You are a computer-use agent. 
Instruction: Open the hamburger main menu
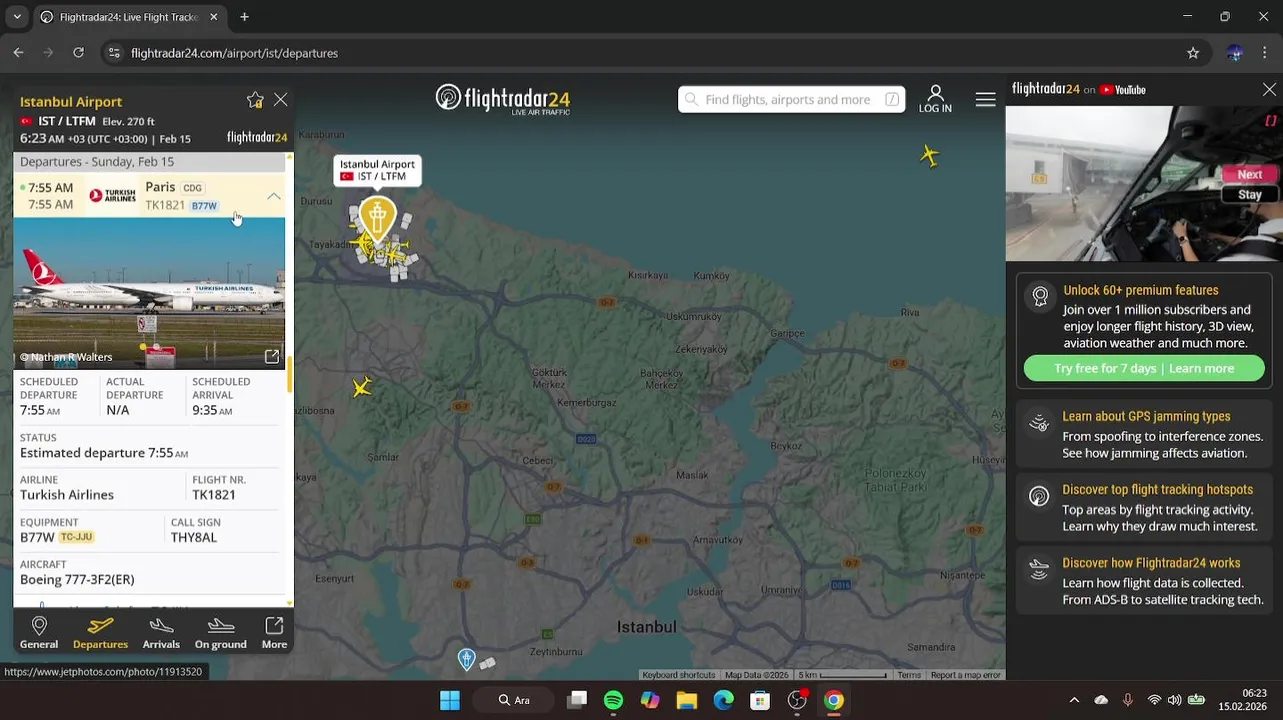(985, 99)
